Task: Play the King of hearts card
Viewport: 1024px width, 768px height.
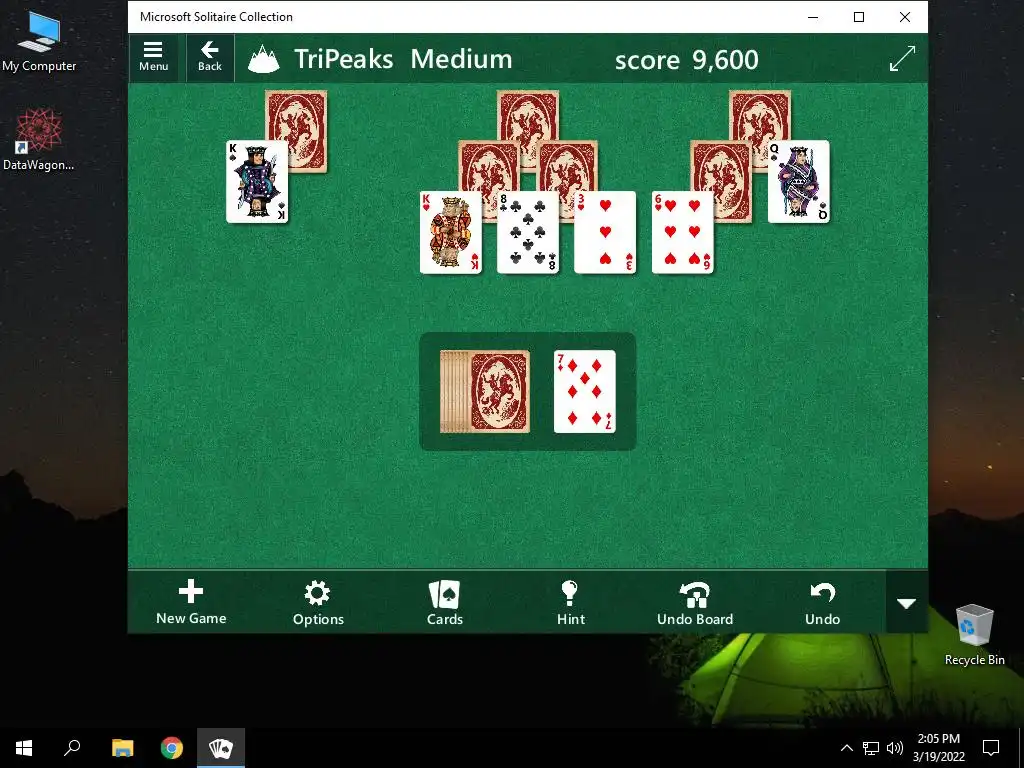Action: [451, 232]
